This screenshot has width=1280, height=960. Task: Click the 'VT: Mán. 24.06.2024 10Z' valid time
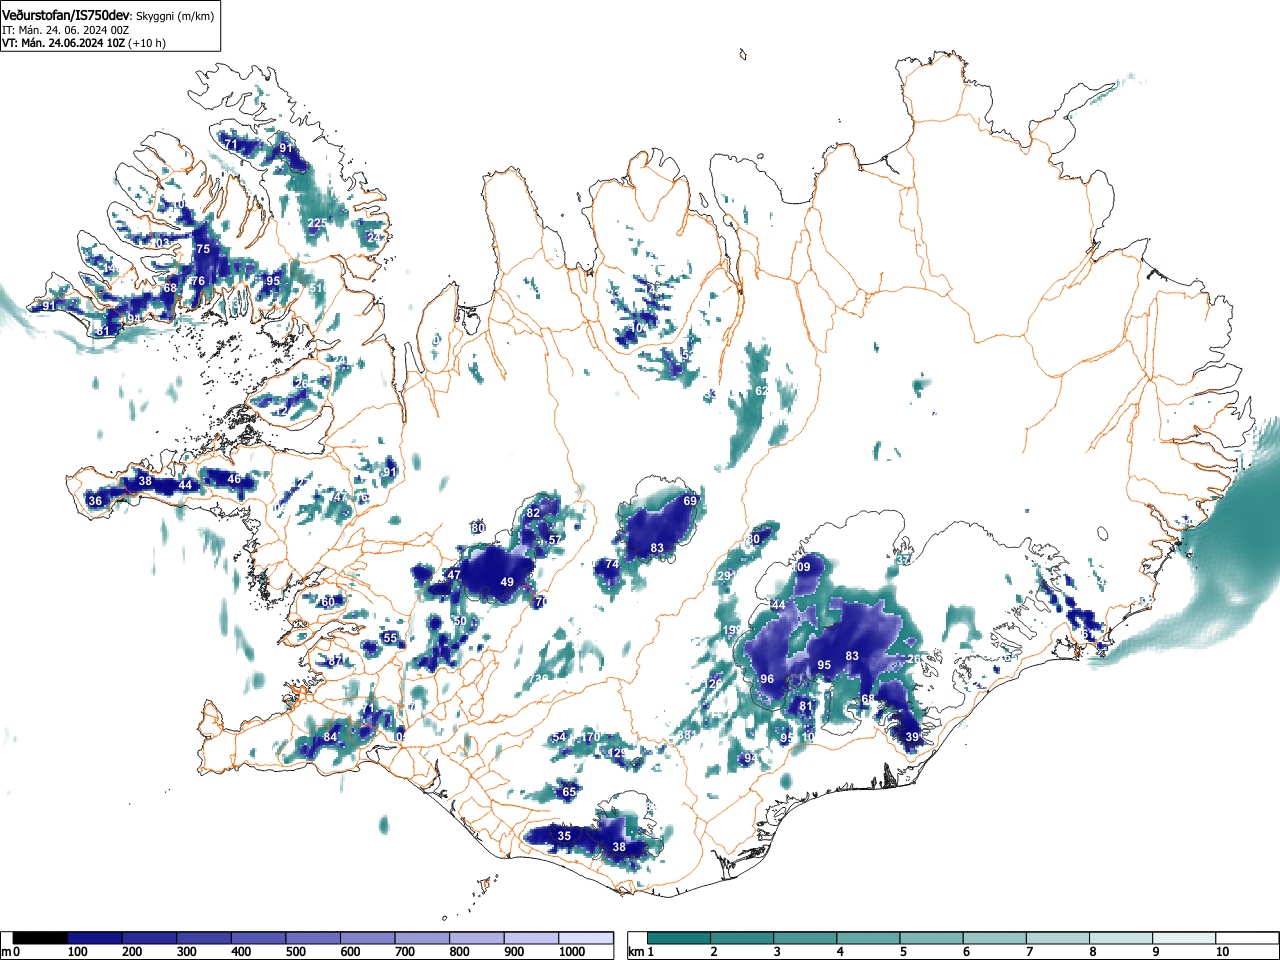coord(63,43)
